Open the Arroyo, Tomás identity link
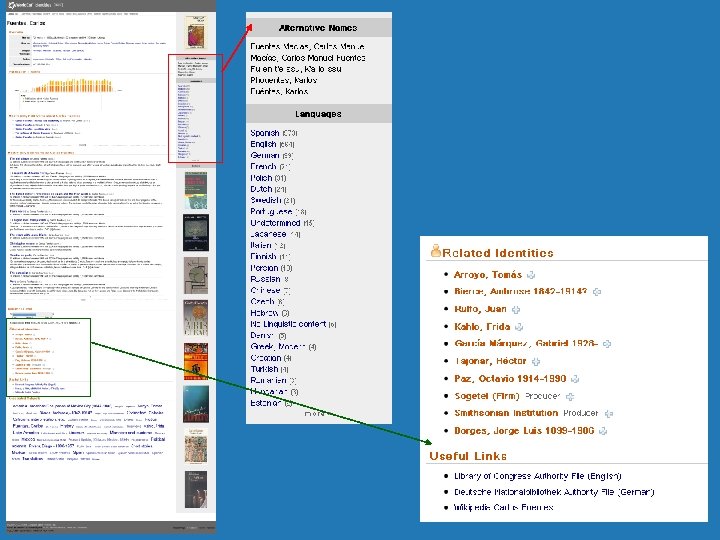This screenshot has width=720, height=540. coord(488,275)
